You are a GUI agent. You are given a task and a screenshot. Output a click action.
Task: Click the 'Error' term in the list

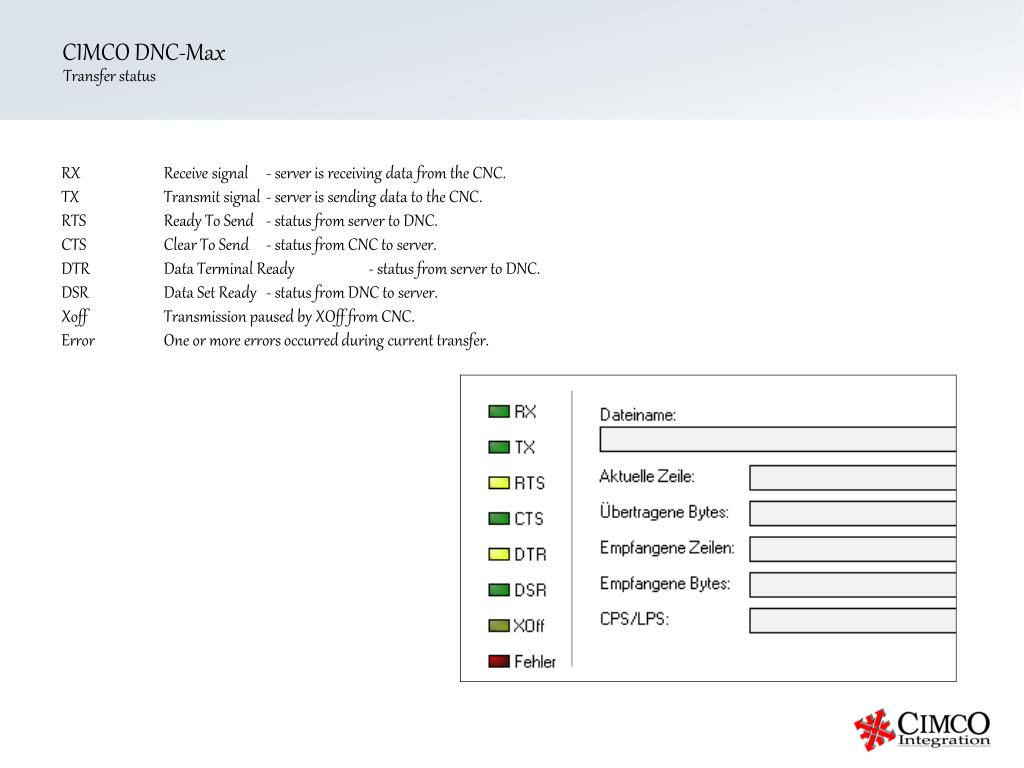pyautogui.click(x=78, y=341)
